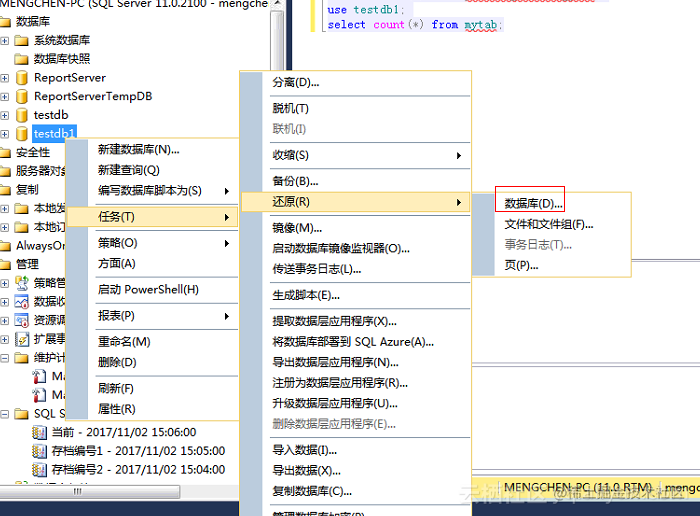The height and width of the screenshot is (516, 700).
Task: Collapse the SQL Server logs node
Action: [x=4, y=414]
